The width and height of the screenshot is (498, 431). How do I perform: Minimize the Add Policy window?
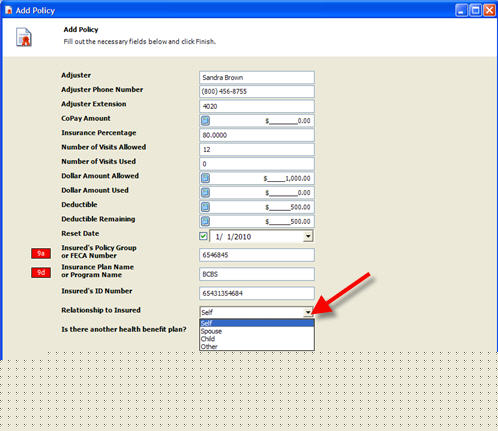(461, 10)
